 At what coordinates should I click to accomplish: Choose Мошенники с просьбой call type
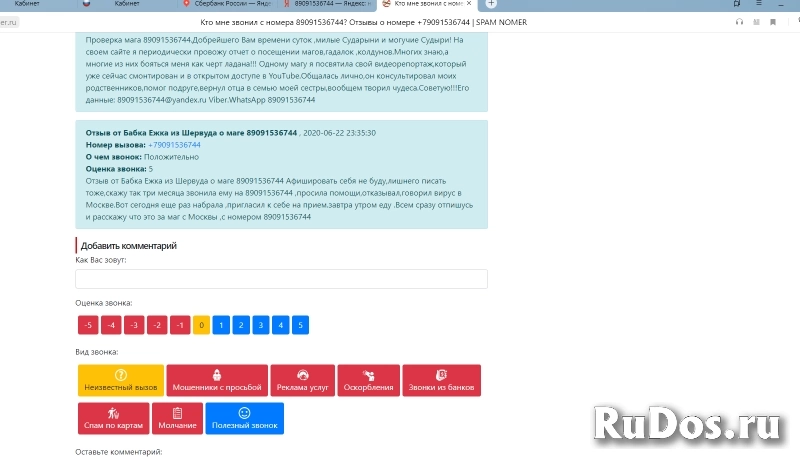tap(216, 380)
